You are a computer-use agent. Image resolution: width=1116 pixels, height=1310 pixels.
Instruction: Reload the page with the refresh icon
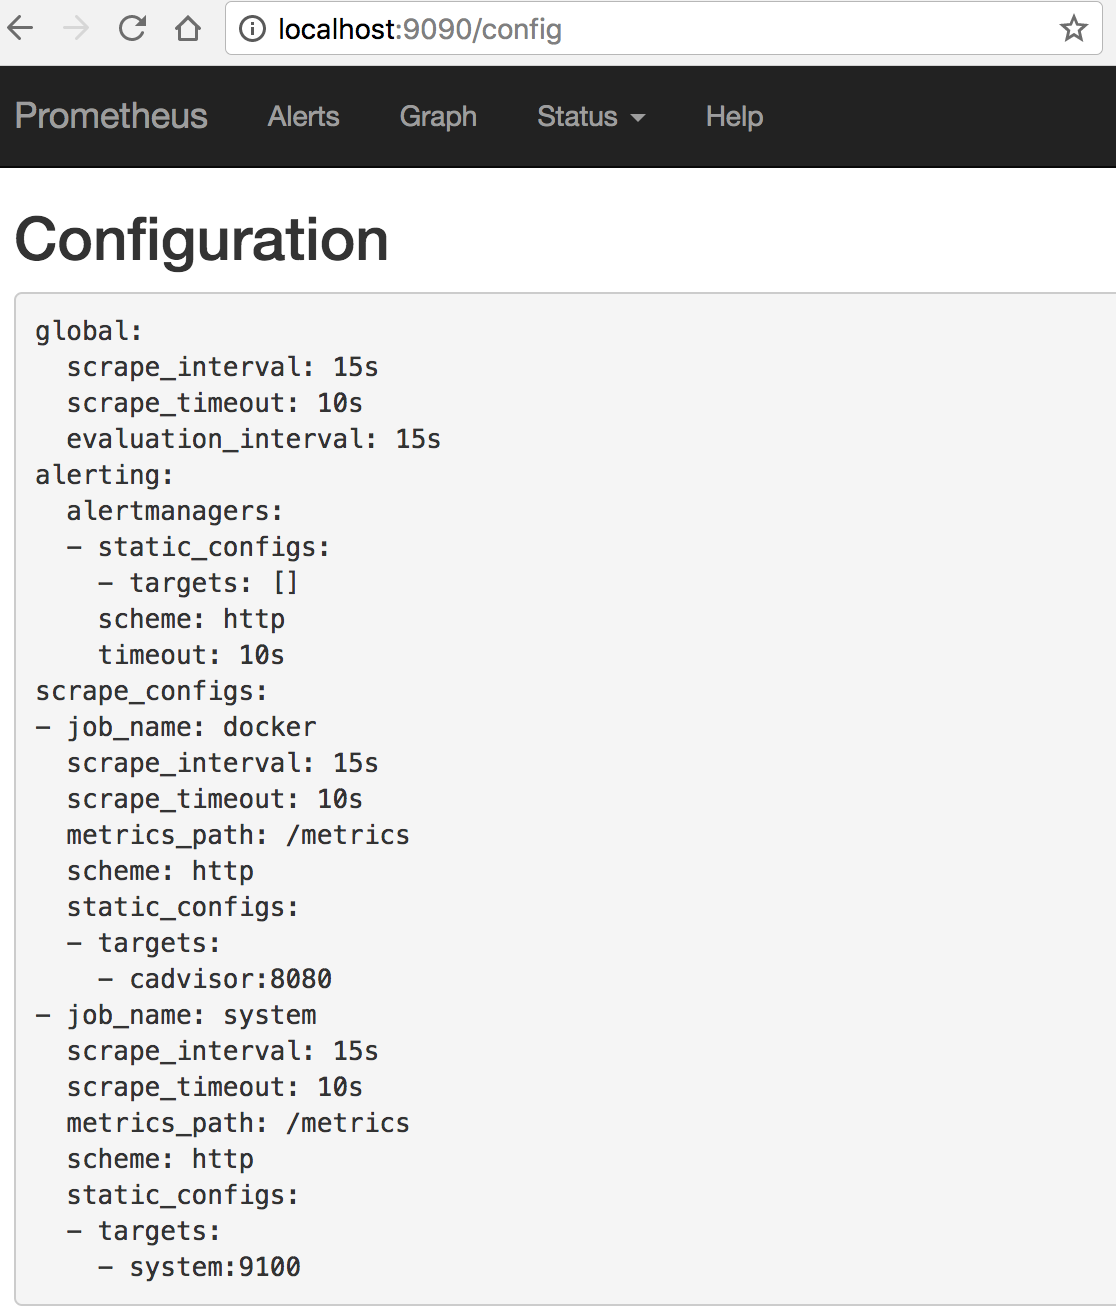point(132,28)
